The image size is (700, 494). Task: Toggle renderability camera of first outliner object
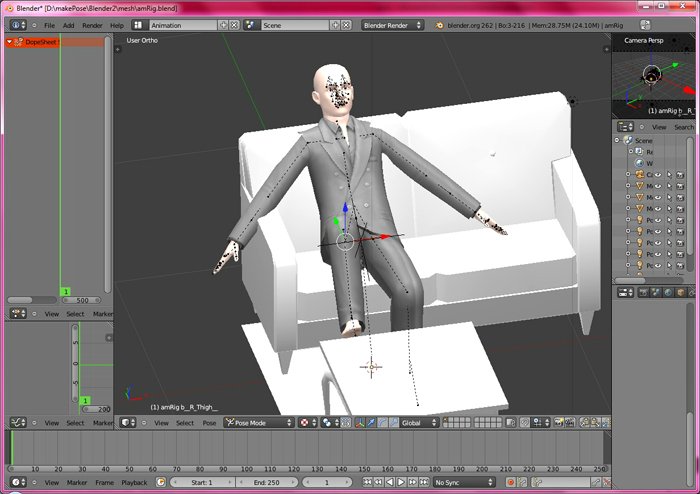[681, 174]
